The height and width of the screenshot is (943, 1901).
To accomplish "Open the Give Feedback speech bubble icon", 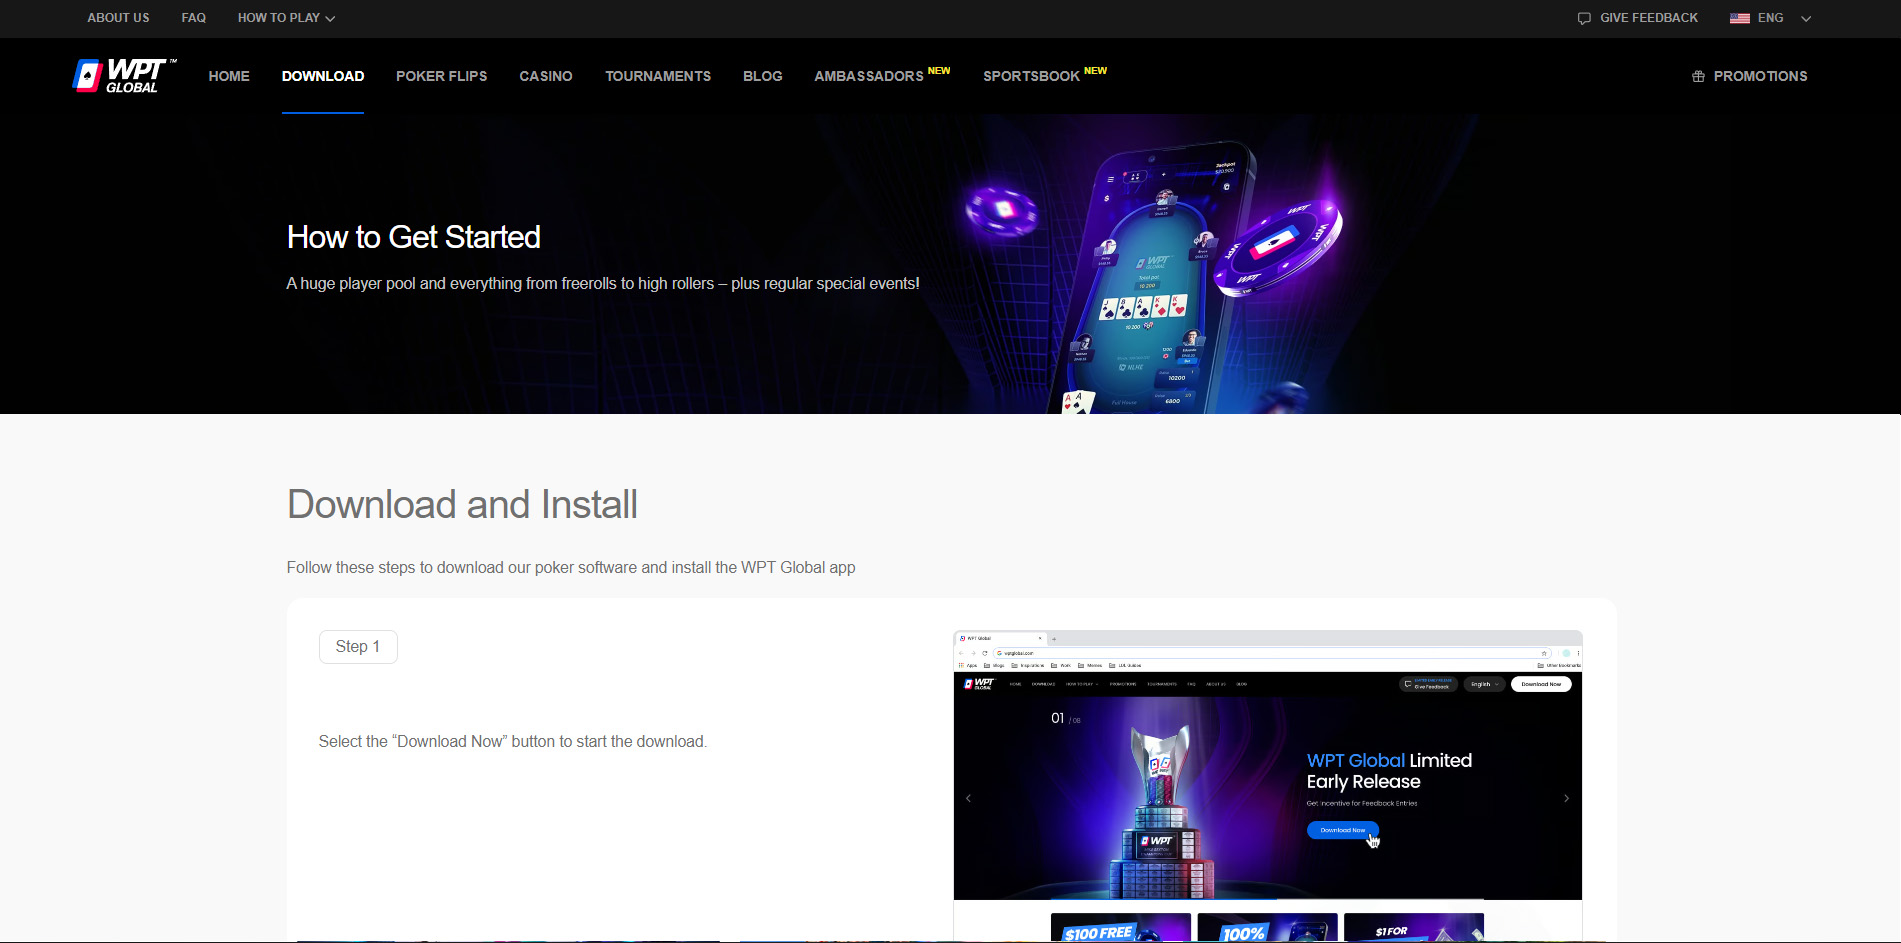I will click(1584, 18).
